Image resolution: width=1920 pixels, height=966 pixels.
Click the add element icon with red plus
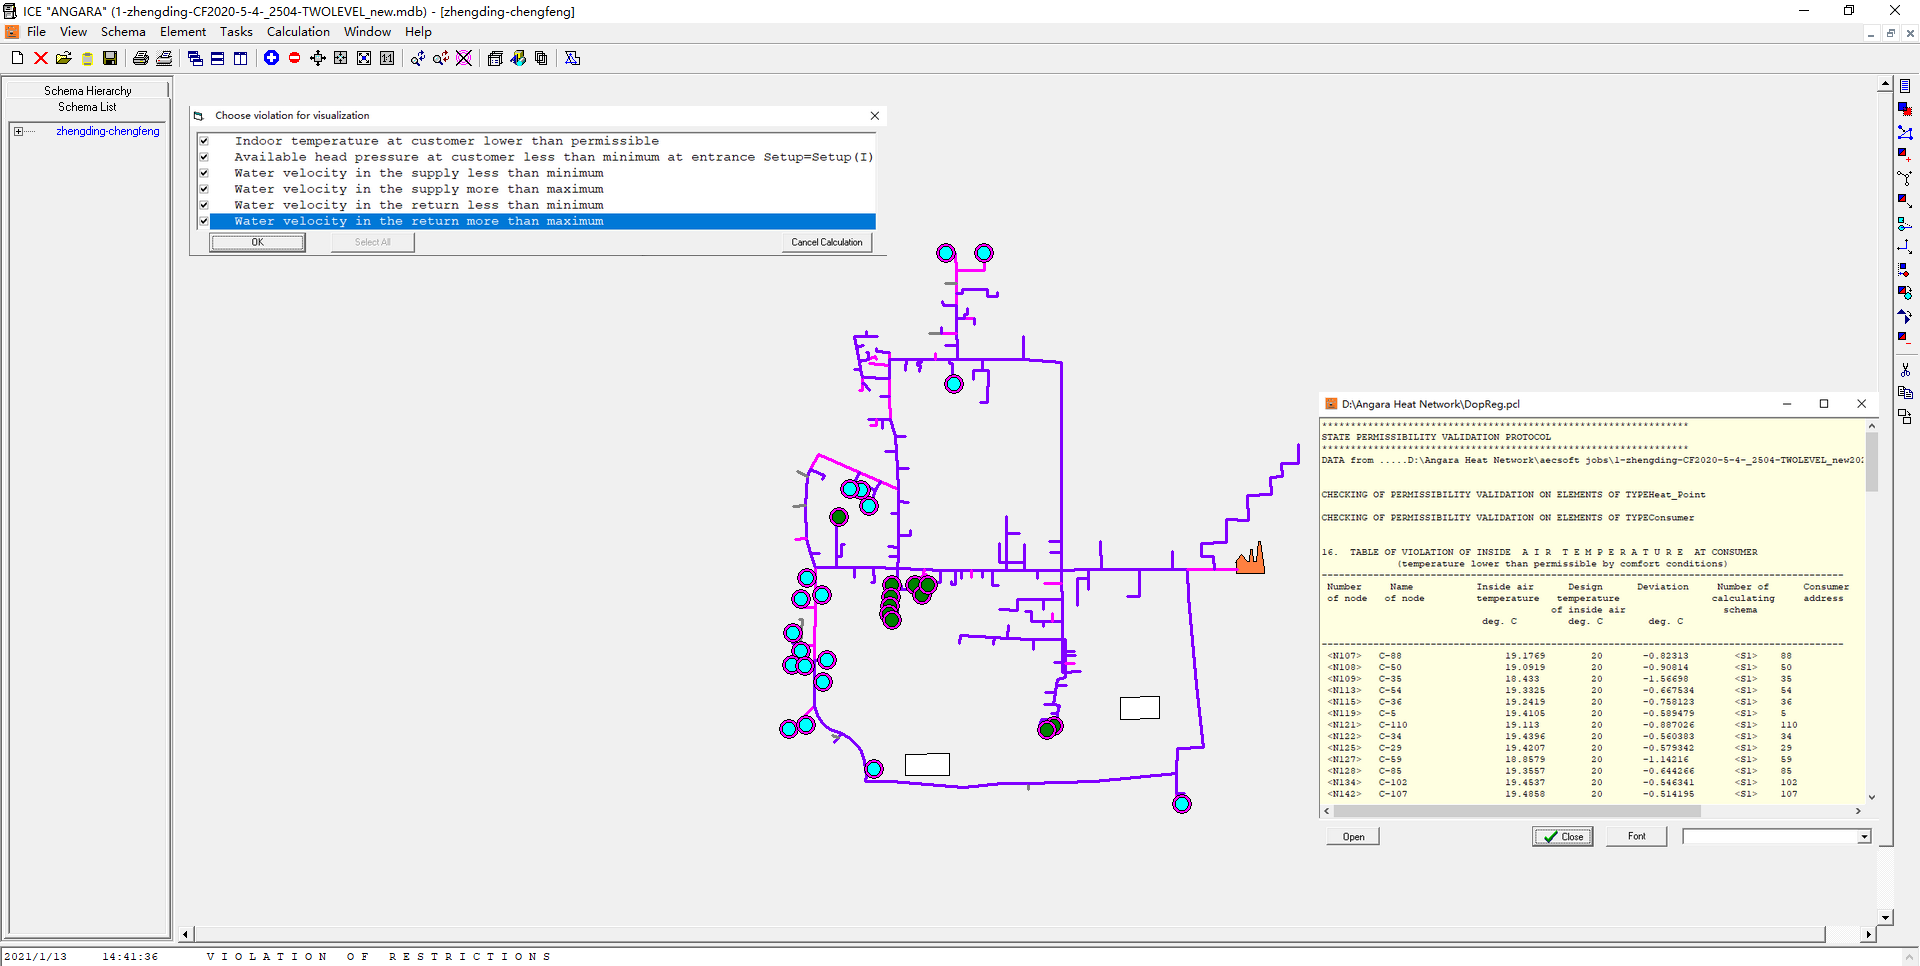(1905, 155)
